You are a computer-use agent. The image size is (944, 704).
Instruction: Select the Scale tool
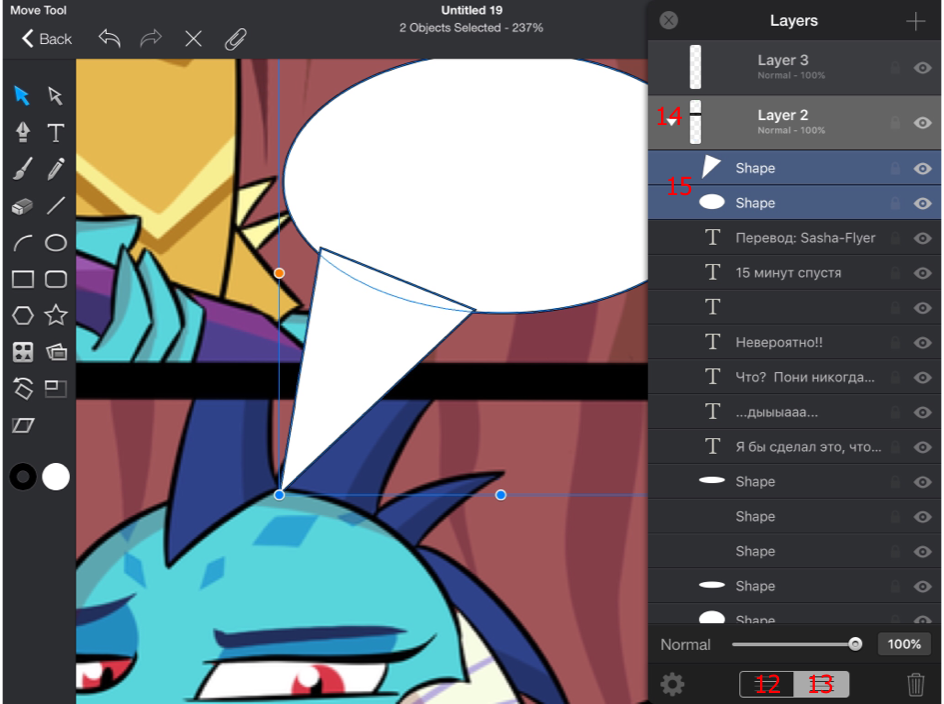click(55, 388)
